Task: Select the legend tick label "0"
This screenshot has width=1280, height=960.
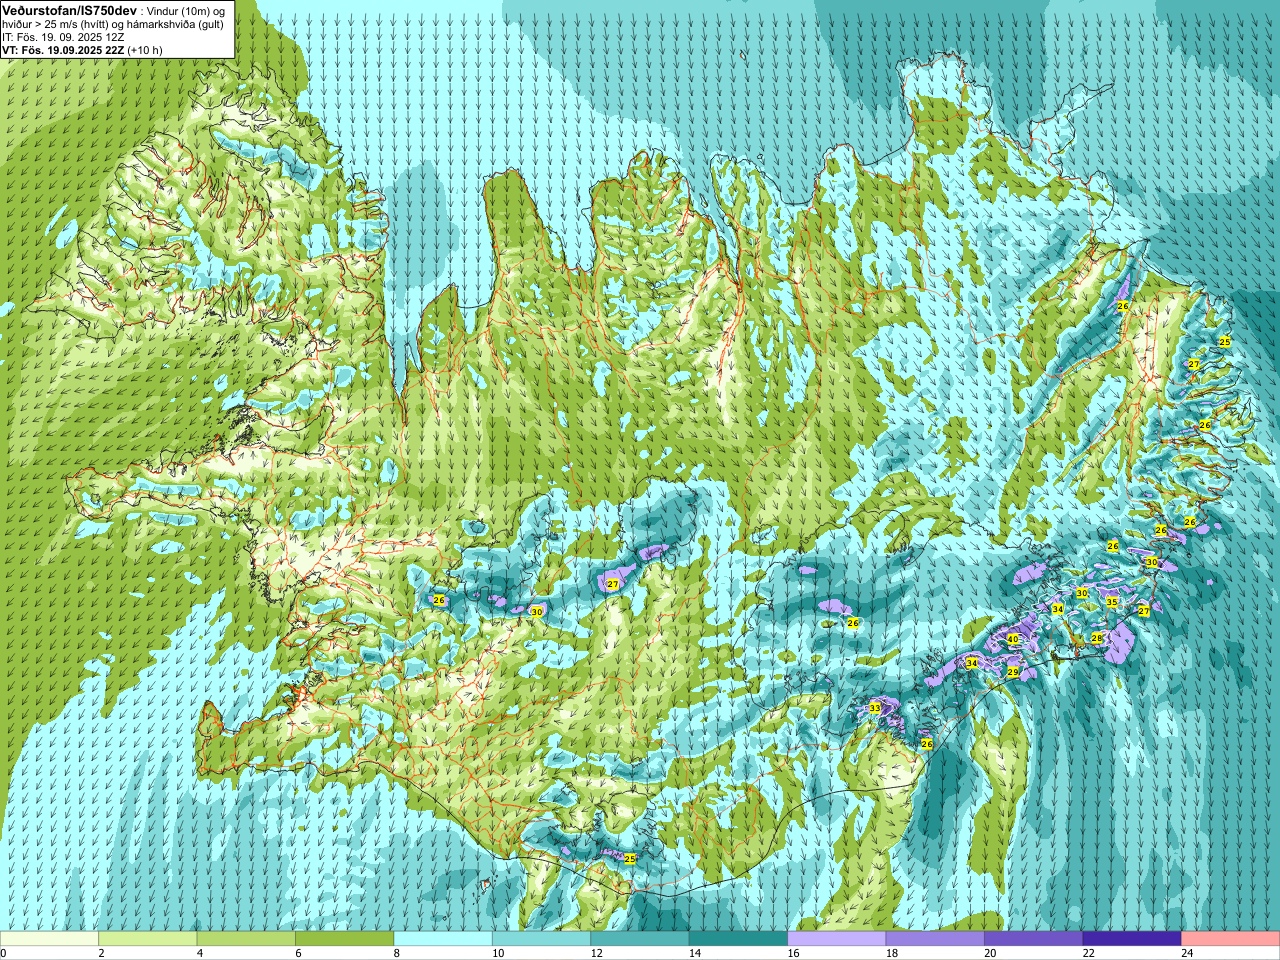Action: click(4, 954)
